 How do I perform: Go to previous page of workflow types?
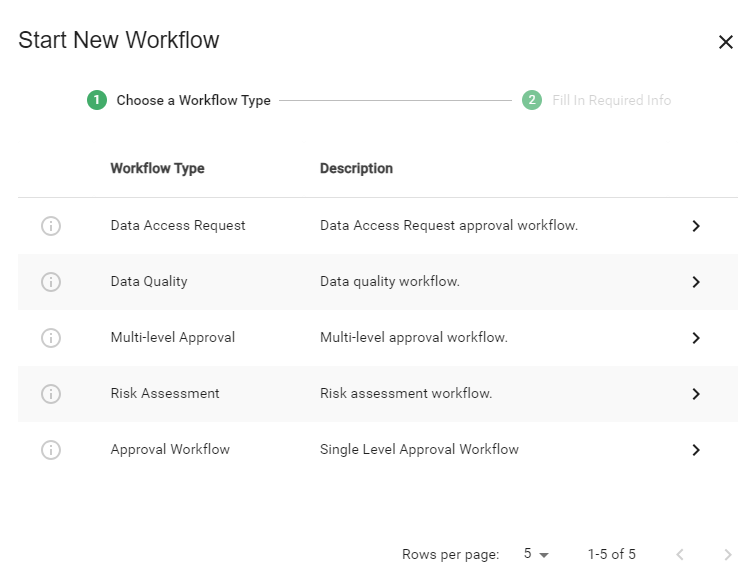[x=680, y=555]
